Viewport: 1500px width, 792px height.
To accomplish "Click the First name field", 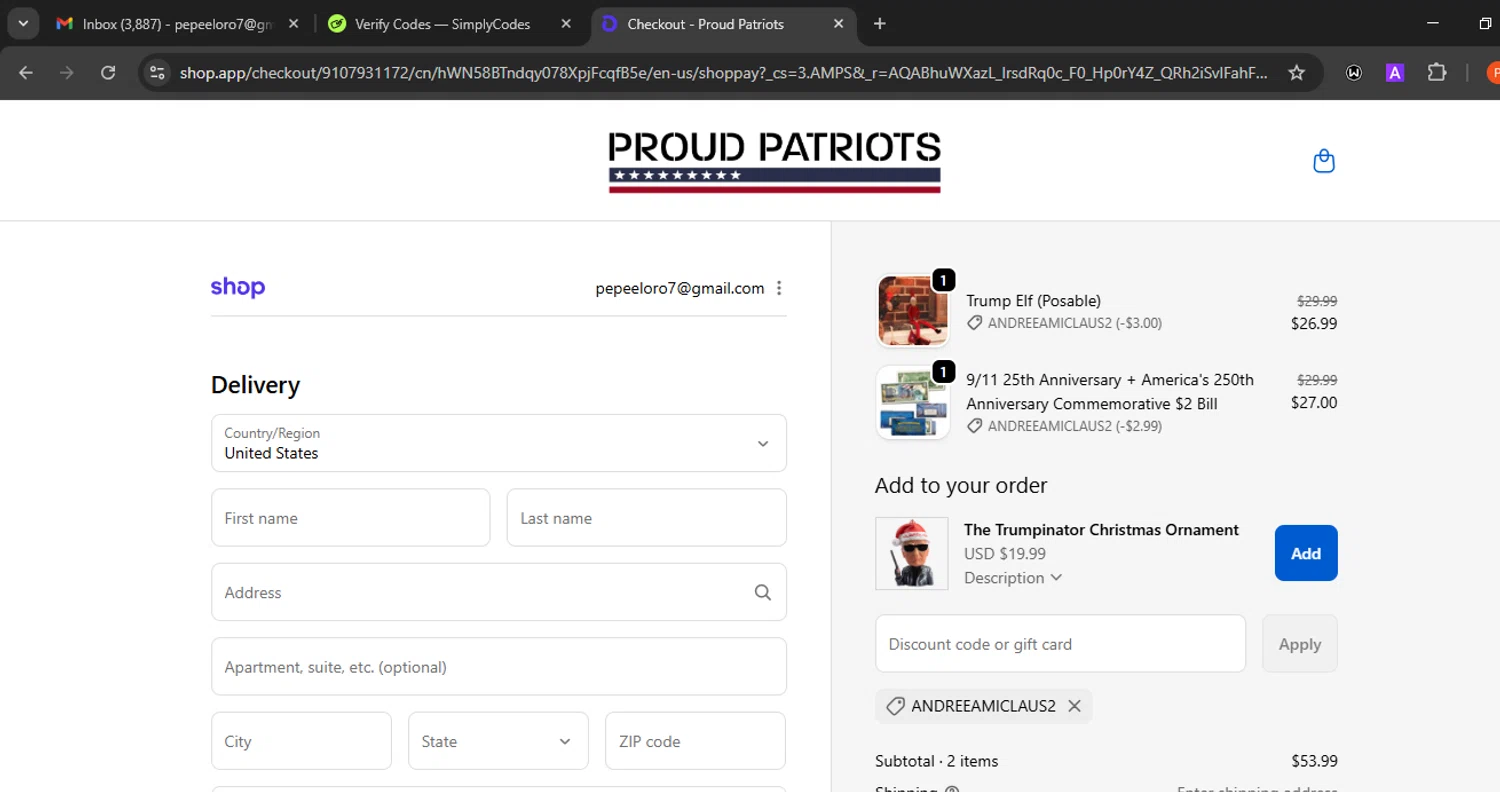I will pyautogui.click(x=351, y=518).
